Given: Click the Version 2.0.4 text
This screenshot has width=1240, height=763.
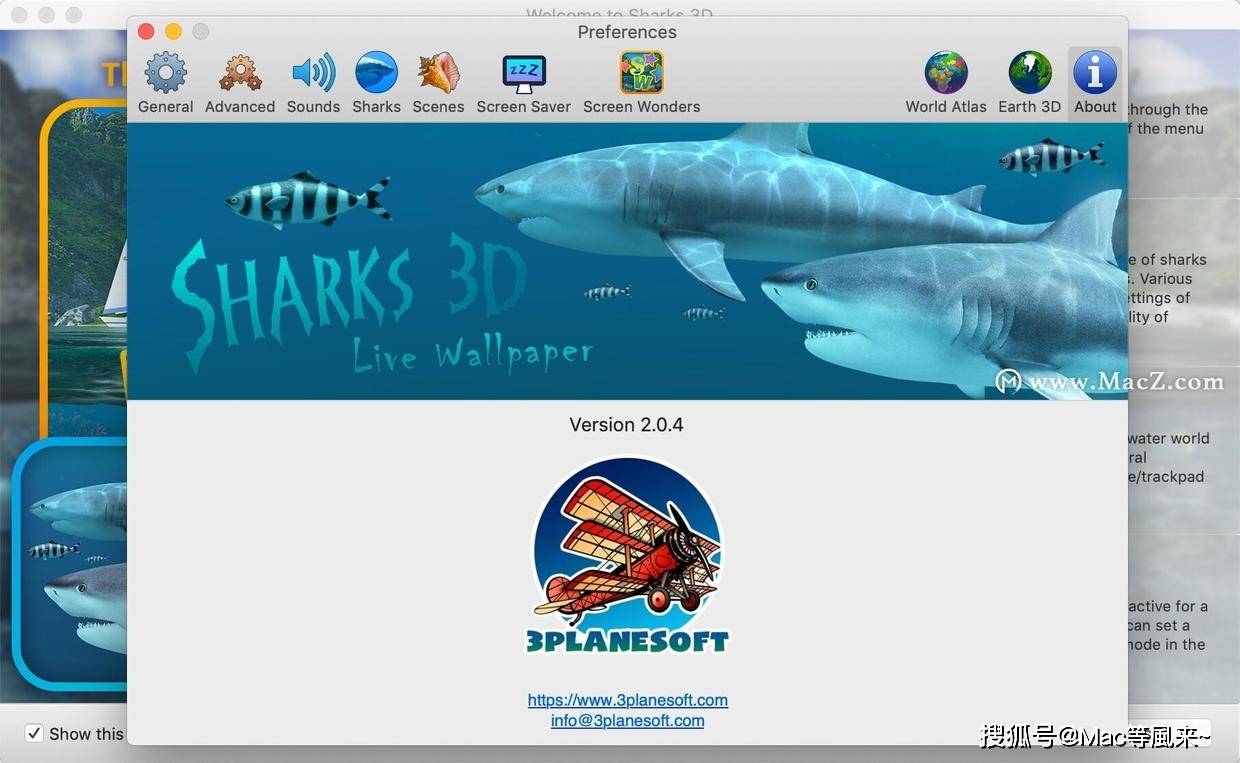Looking at the screenshot, I should coord(626,424).
